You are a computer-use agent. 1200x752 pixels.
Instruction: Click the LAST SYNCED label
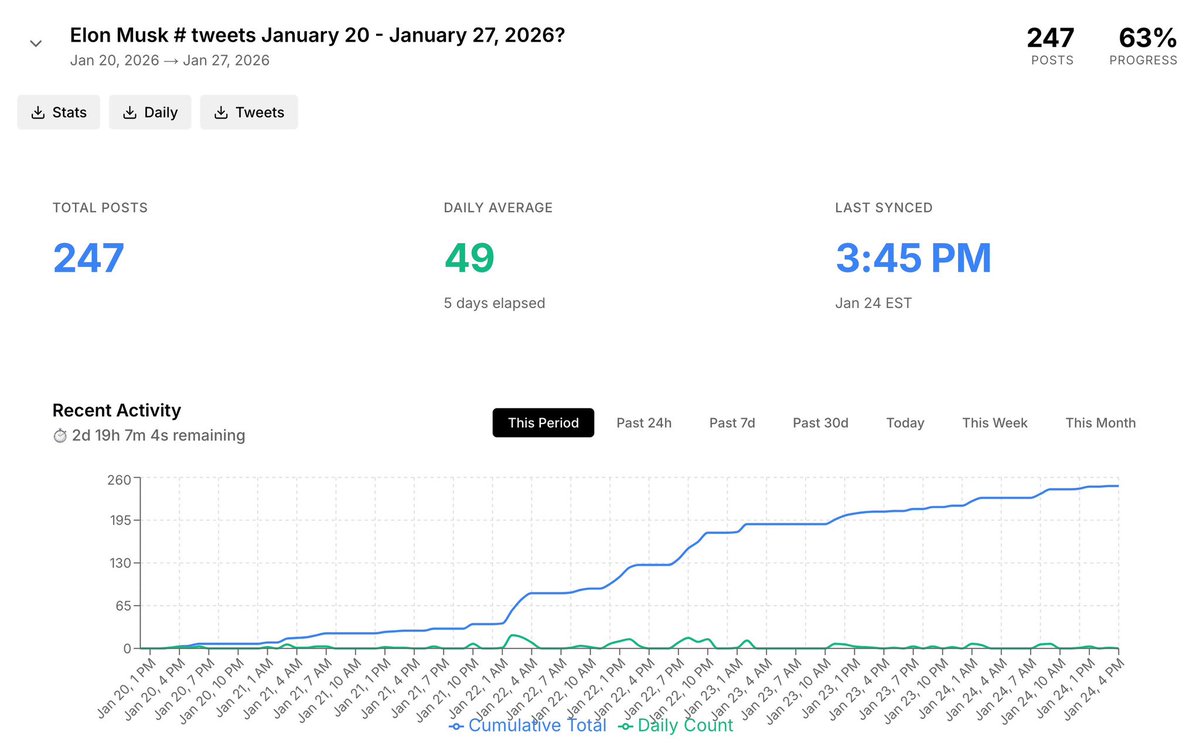(884, 208)
